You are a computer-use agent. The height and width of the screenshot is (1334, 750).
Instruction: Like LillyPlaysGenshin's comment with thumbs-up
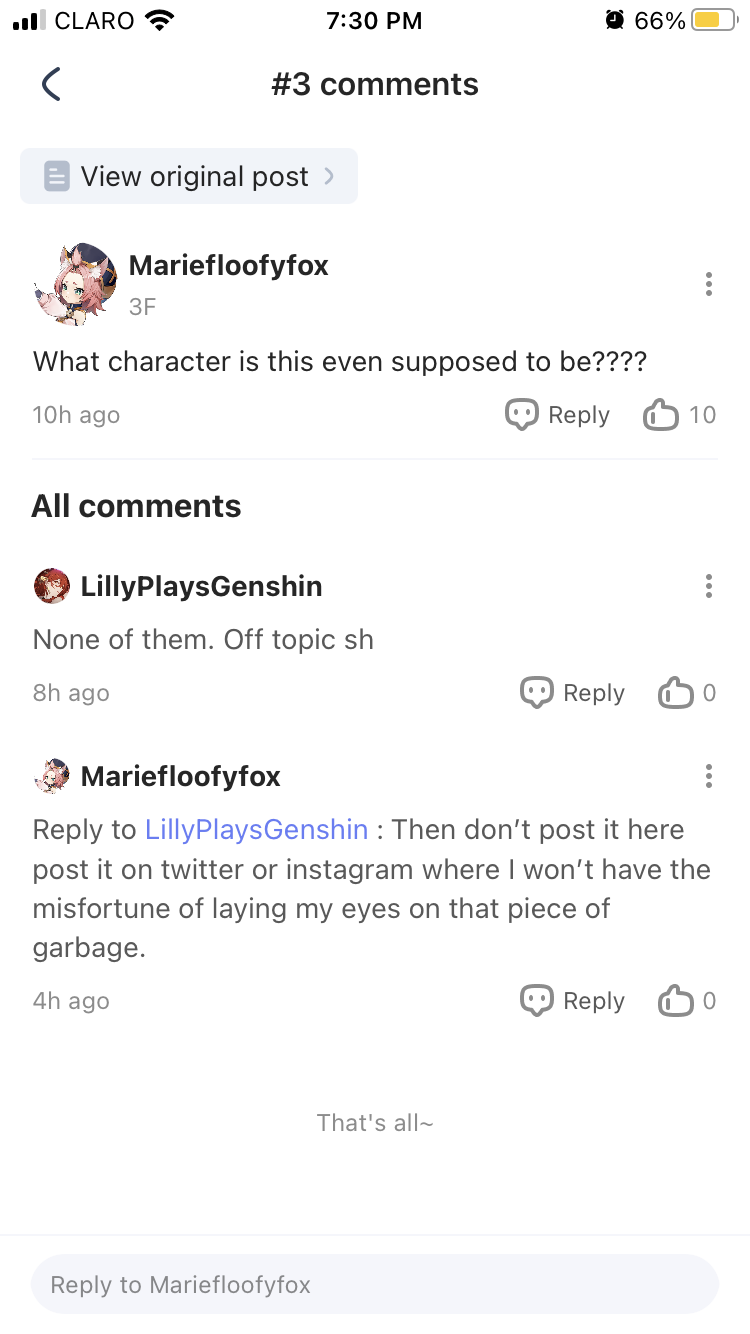pyautogui.click(x=676, y=693)
